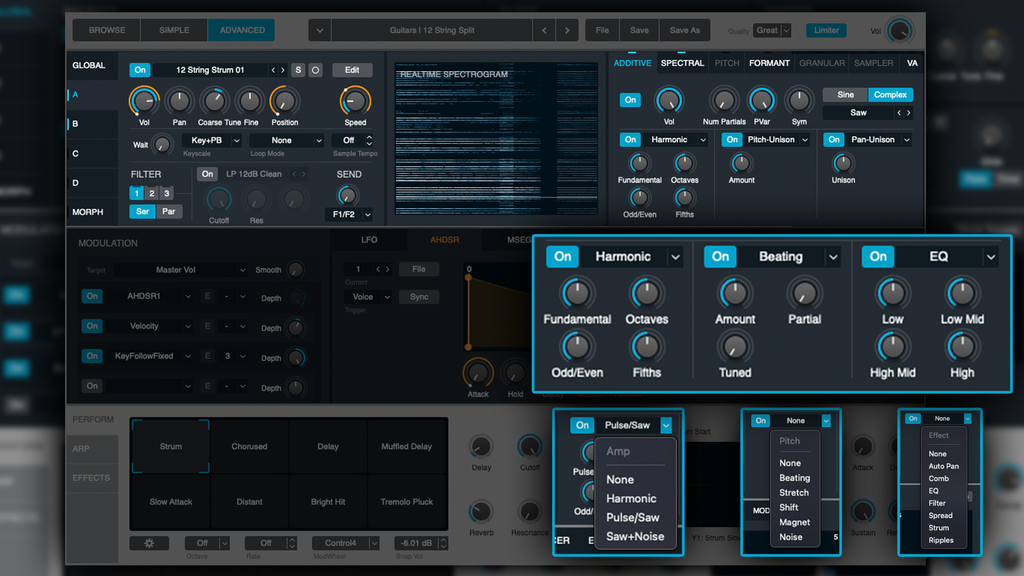Image resolution: width=1024 pixels, height=576 pixels.
Task: Enable the Limiter
Action: (826, 31)
